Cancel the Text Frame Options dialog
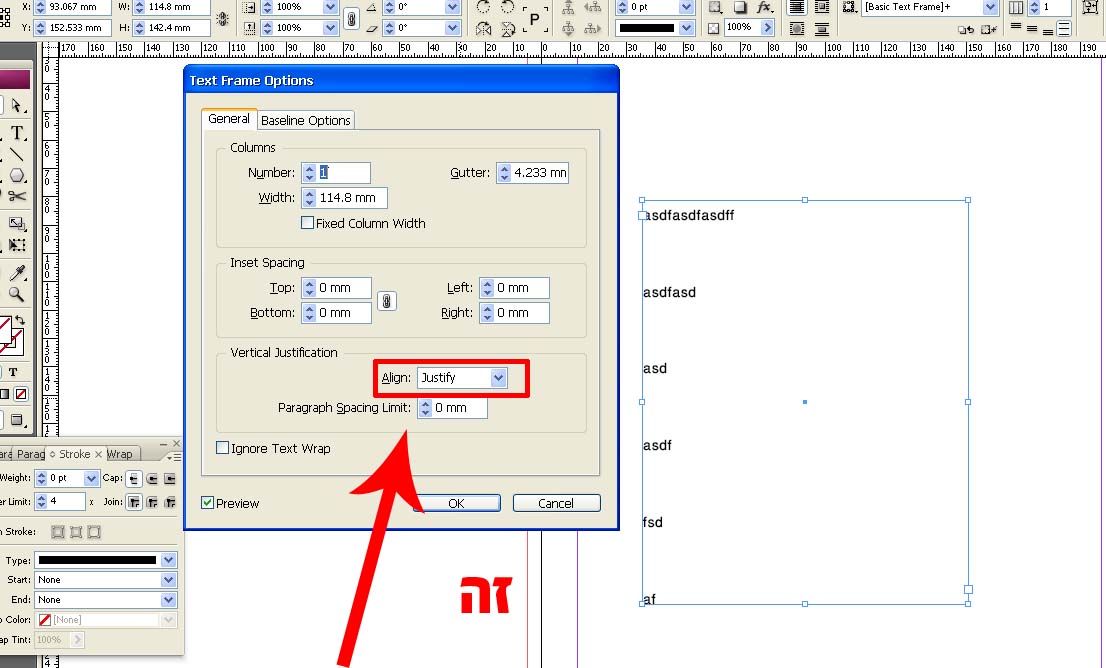 [556, 503]
